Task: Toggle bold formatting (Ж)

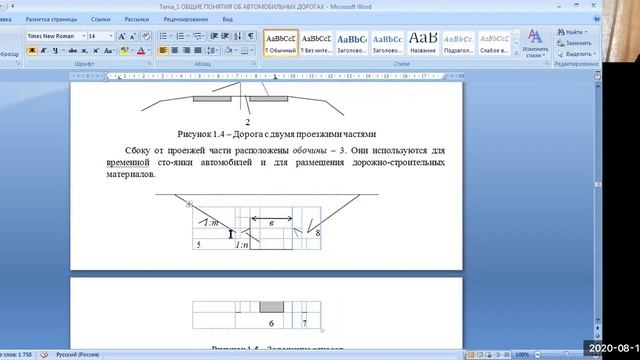Action: click(32, 51)
